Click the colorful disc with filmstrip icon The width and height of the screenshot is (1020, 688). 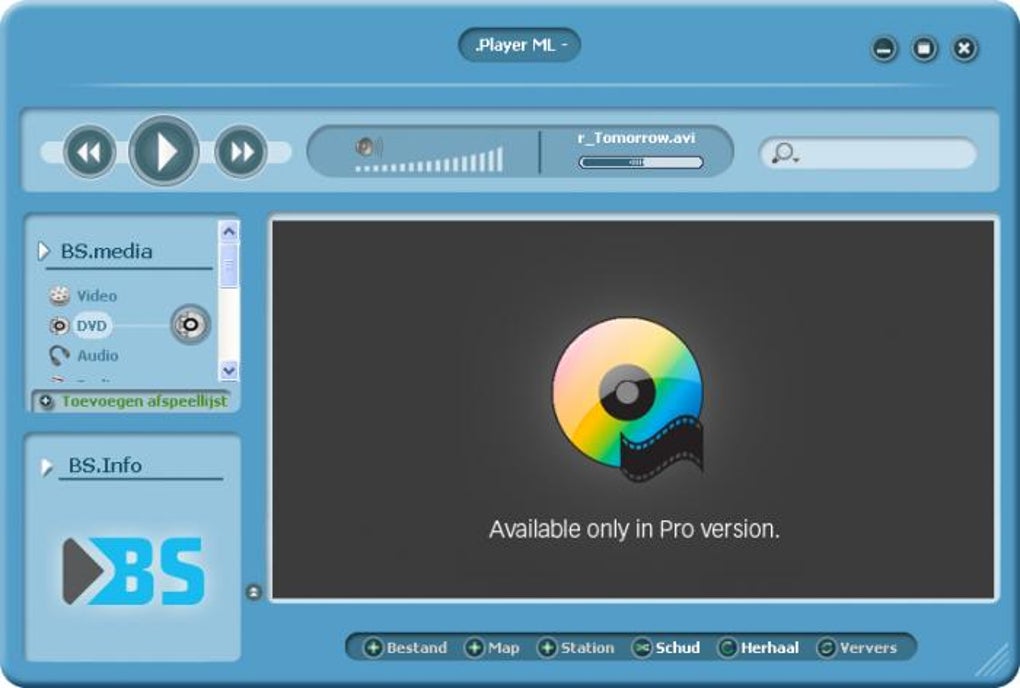[628, 399]
